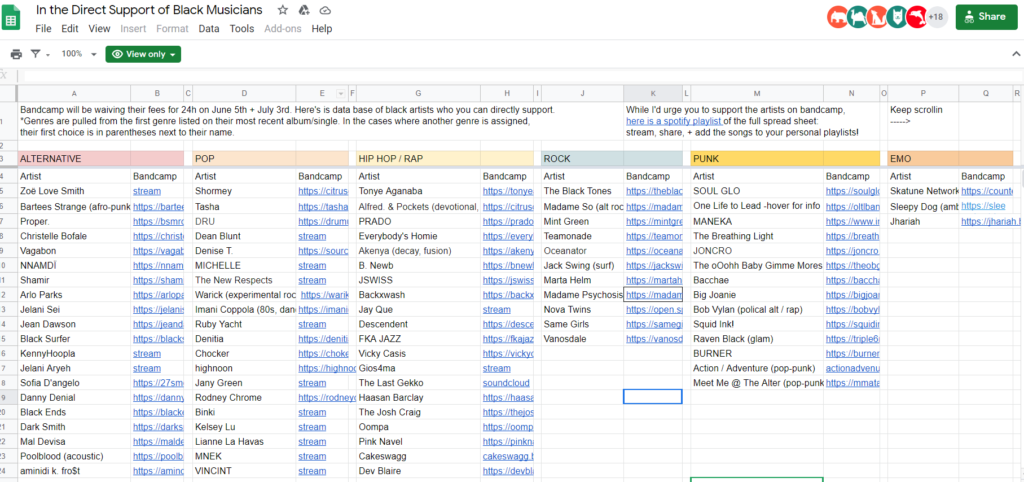
Task: Select the cell containing Lianne La Havas
Action: 244,442
